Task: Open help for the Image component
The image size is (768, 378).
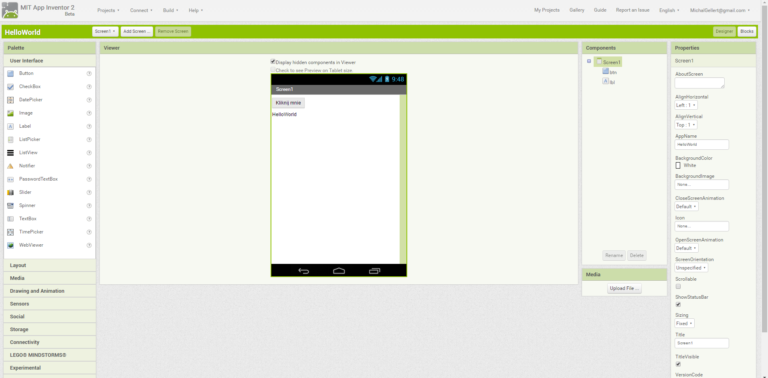Action: [x=89, y=113]
